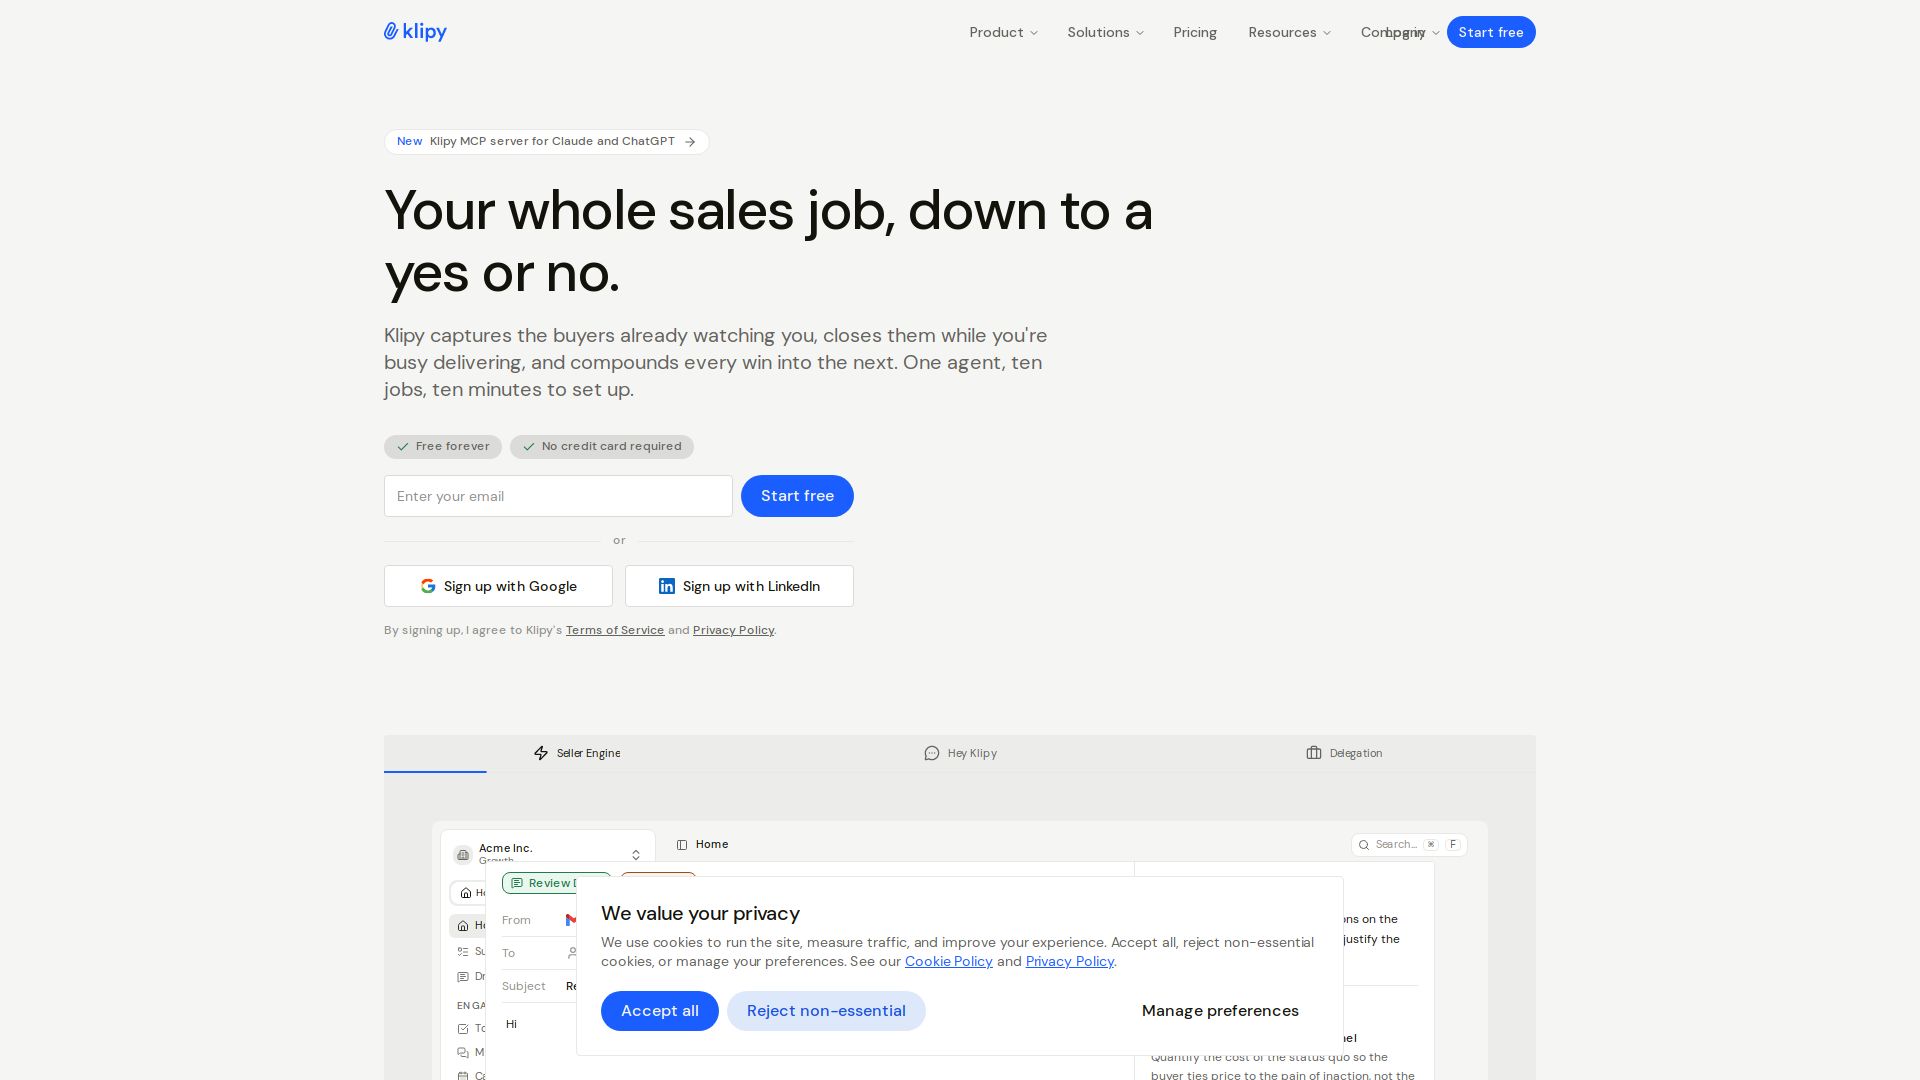Sign up with LinkedIn
Image resolution: width=1920 pixels, height=1080 pixels.
click(x=739, y=586)
